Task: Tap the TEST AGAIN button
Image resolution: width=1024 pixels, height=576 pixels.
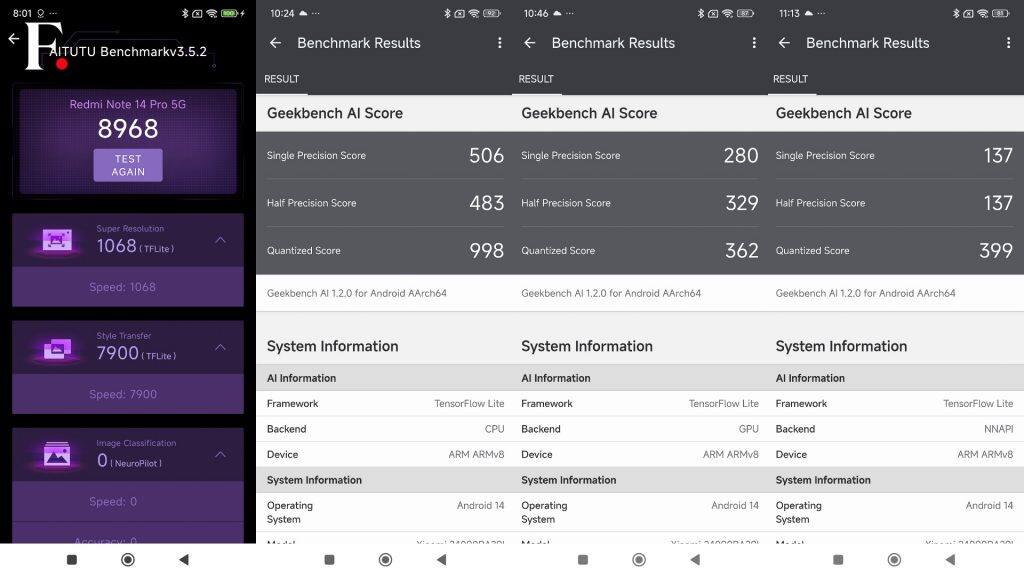Action: tap(128, 165)
